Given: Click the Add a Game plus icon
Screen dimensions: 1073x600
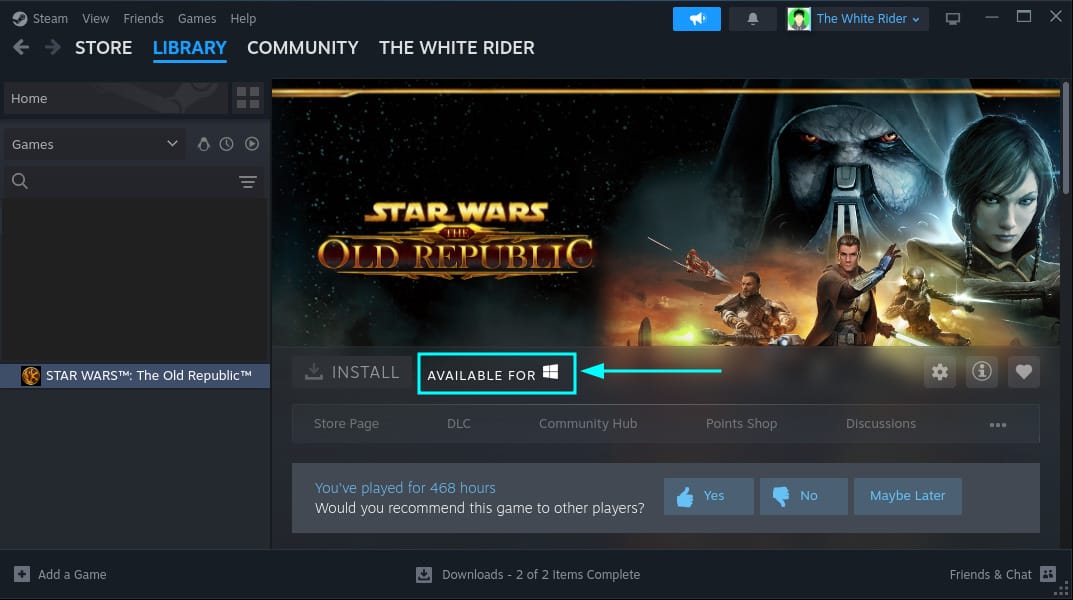Looking at the screenshot, I should pos(22,575).
